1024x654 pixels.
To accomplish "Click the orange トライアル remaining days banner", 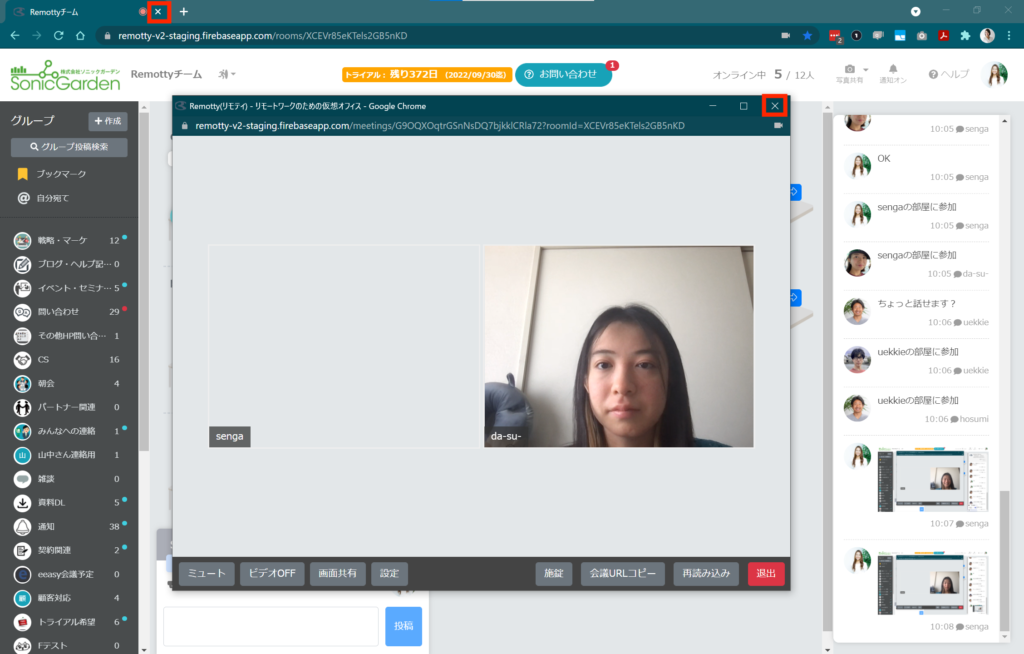I will tap(426, 74).
